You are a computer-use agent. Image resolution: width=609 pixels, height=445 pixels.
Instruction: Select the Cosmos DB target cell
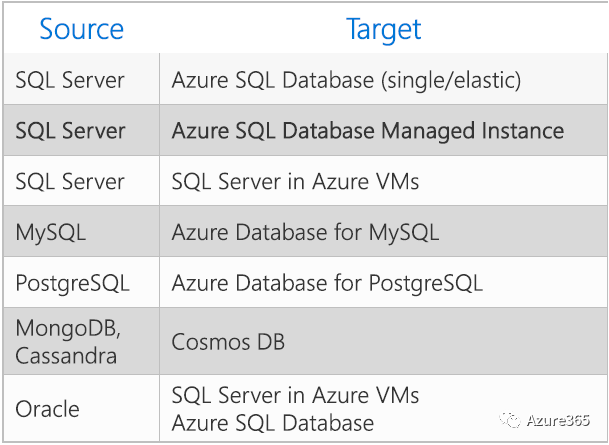pos(228,342)
